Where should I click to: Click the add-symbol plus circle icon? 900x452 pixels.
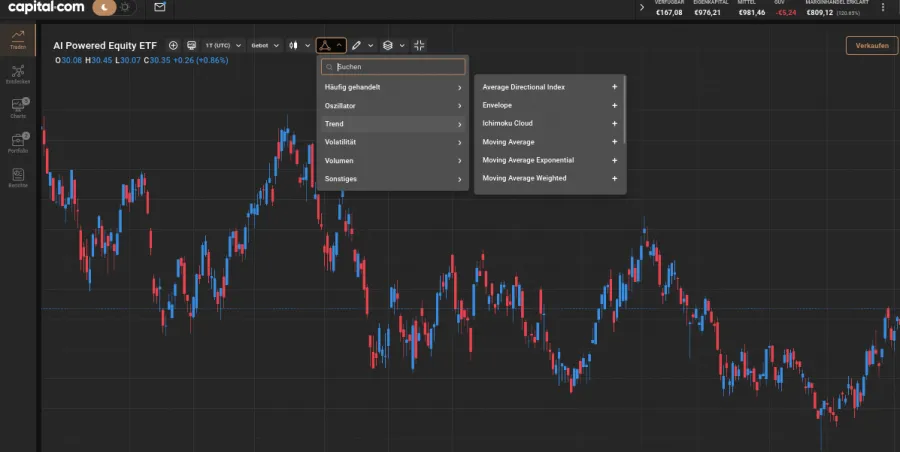(173, 45)
